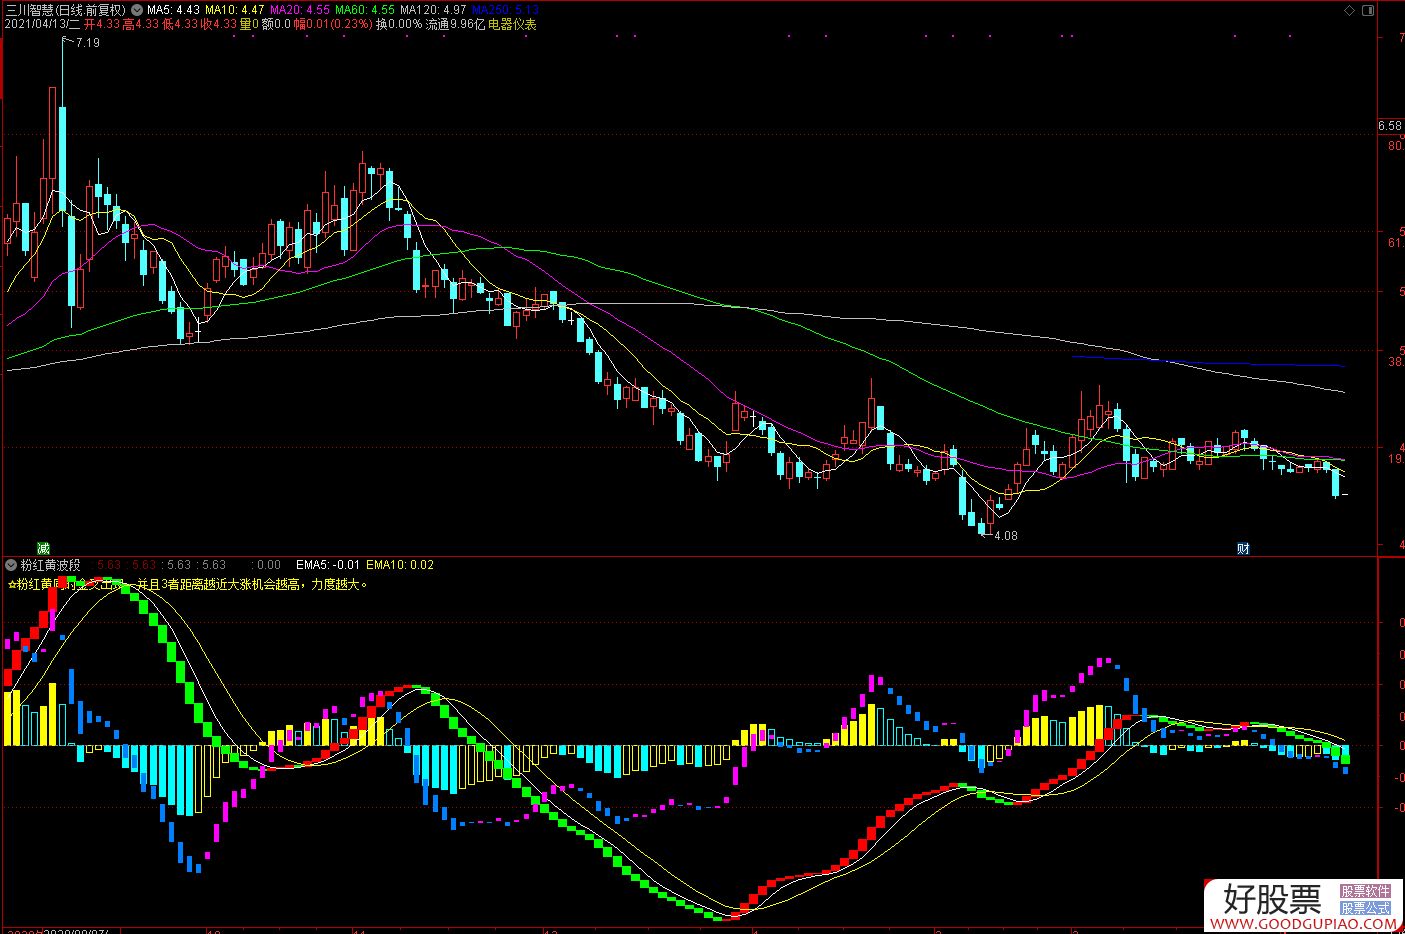The width and height of the screenshot is (1405, 934).
Task: Select the 三川智慧(日线,前复权) chart title
Action: (x=65, y=9)
